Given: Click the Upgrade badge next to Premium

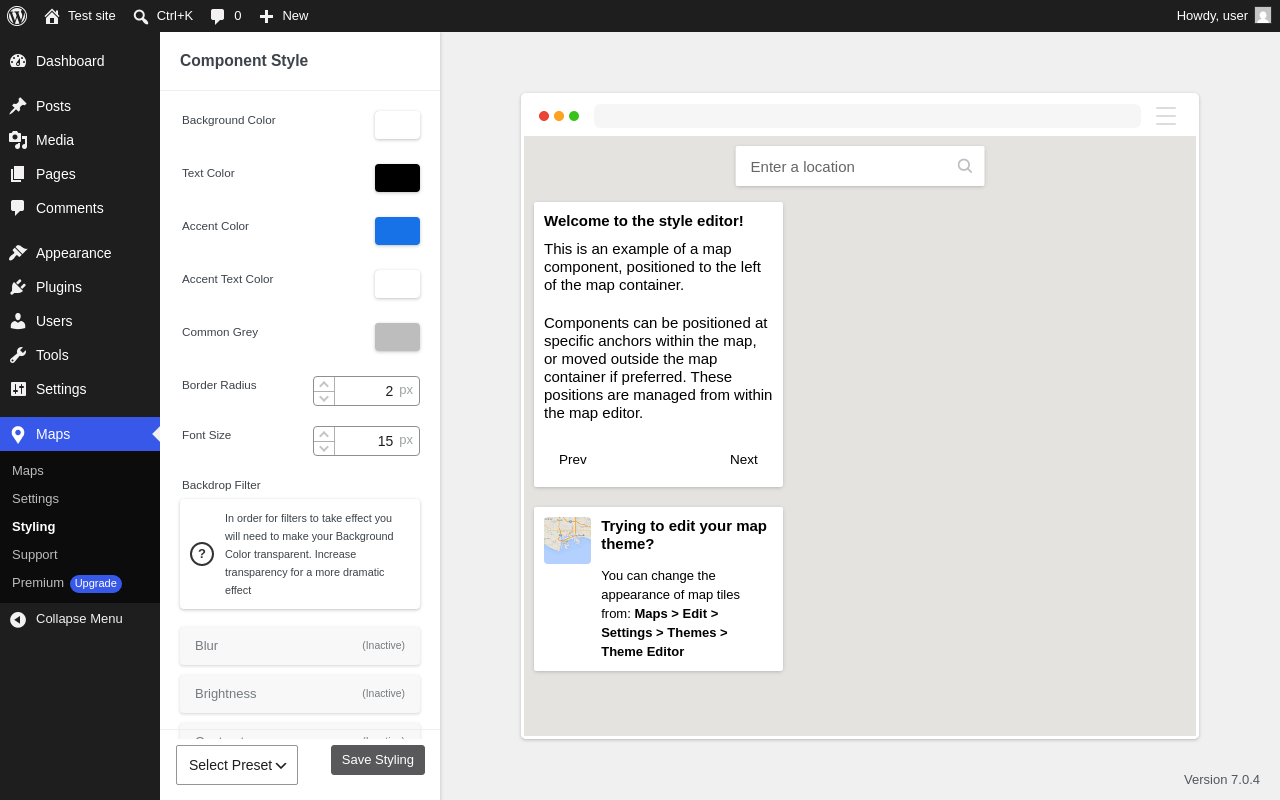Looking at the screenshot, I should pyautogui.click(x=96, y=584).
